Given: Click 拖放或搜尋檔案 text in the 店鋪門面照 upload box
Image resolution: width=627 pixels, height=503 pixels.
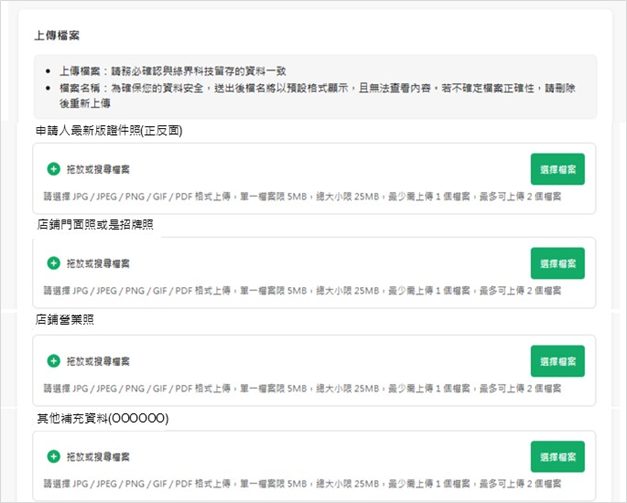Looking at the screenshot, I should (97, 263).
